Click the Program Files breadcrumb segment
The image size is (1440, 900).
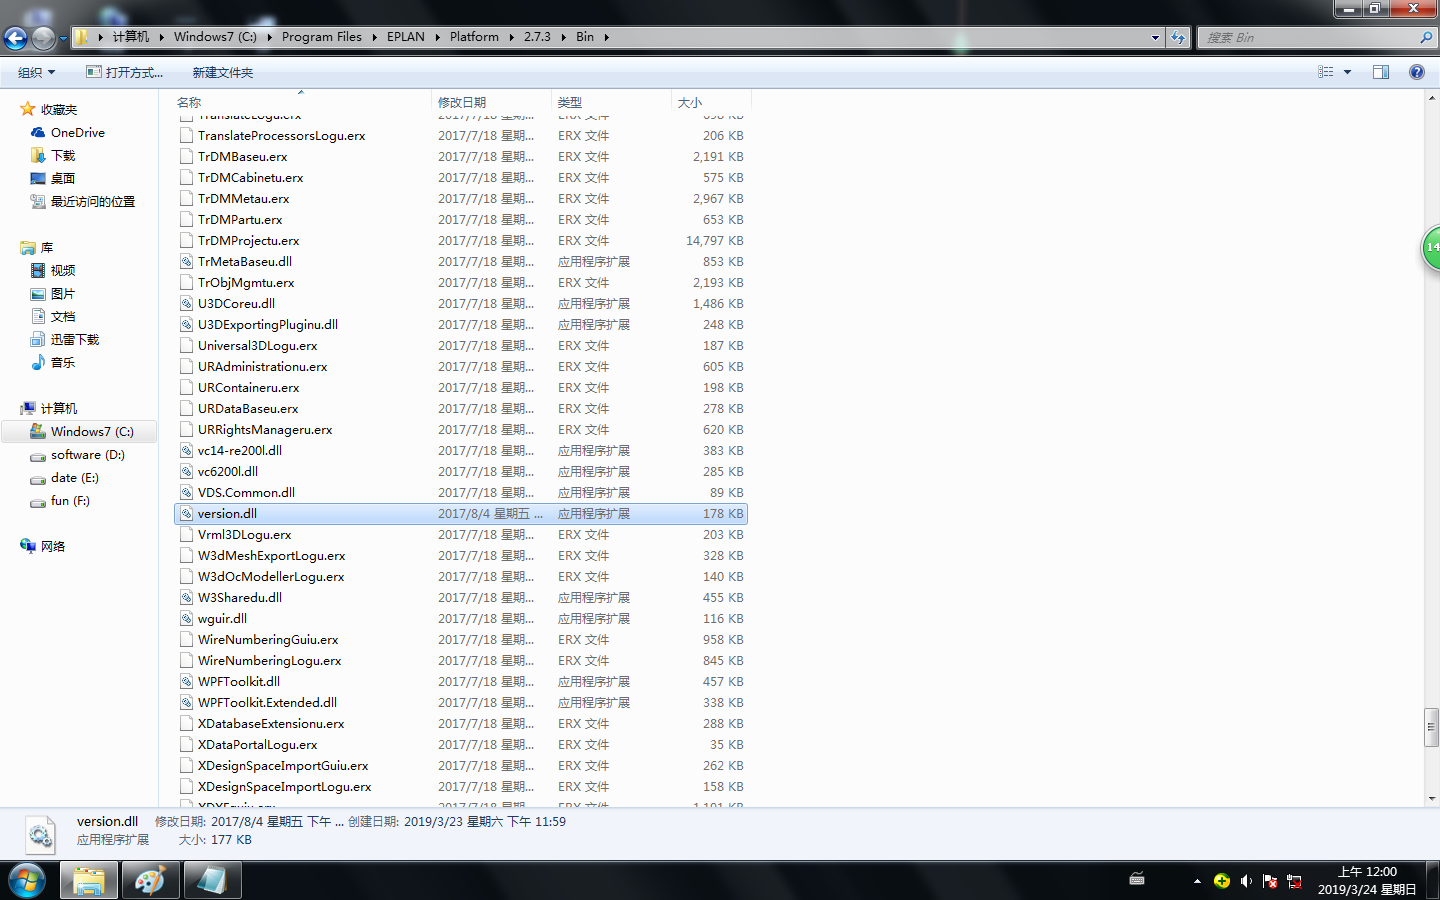(321, 37)
